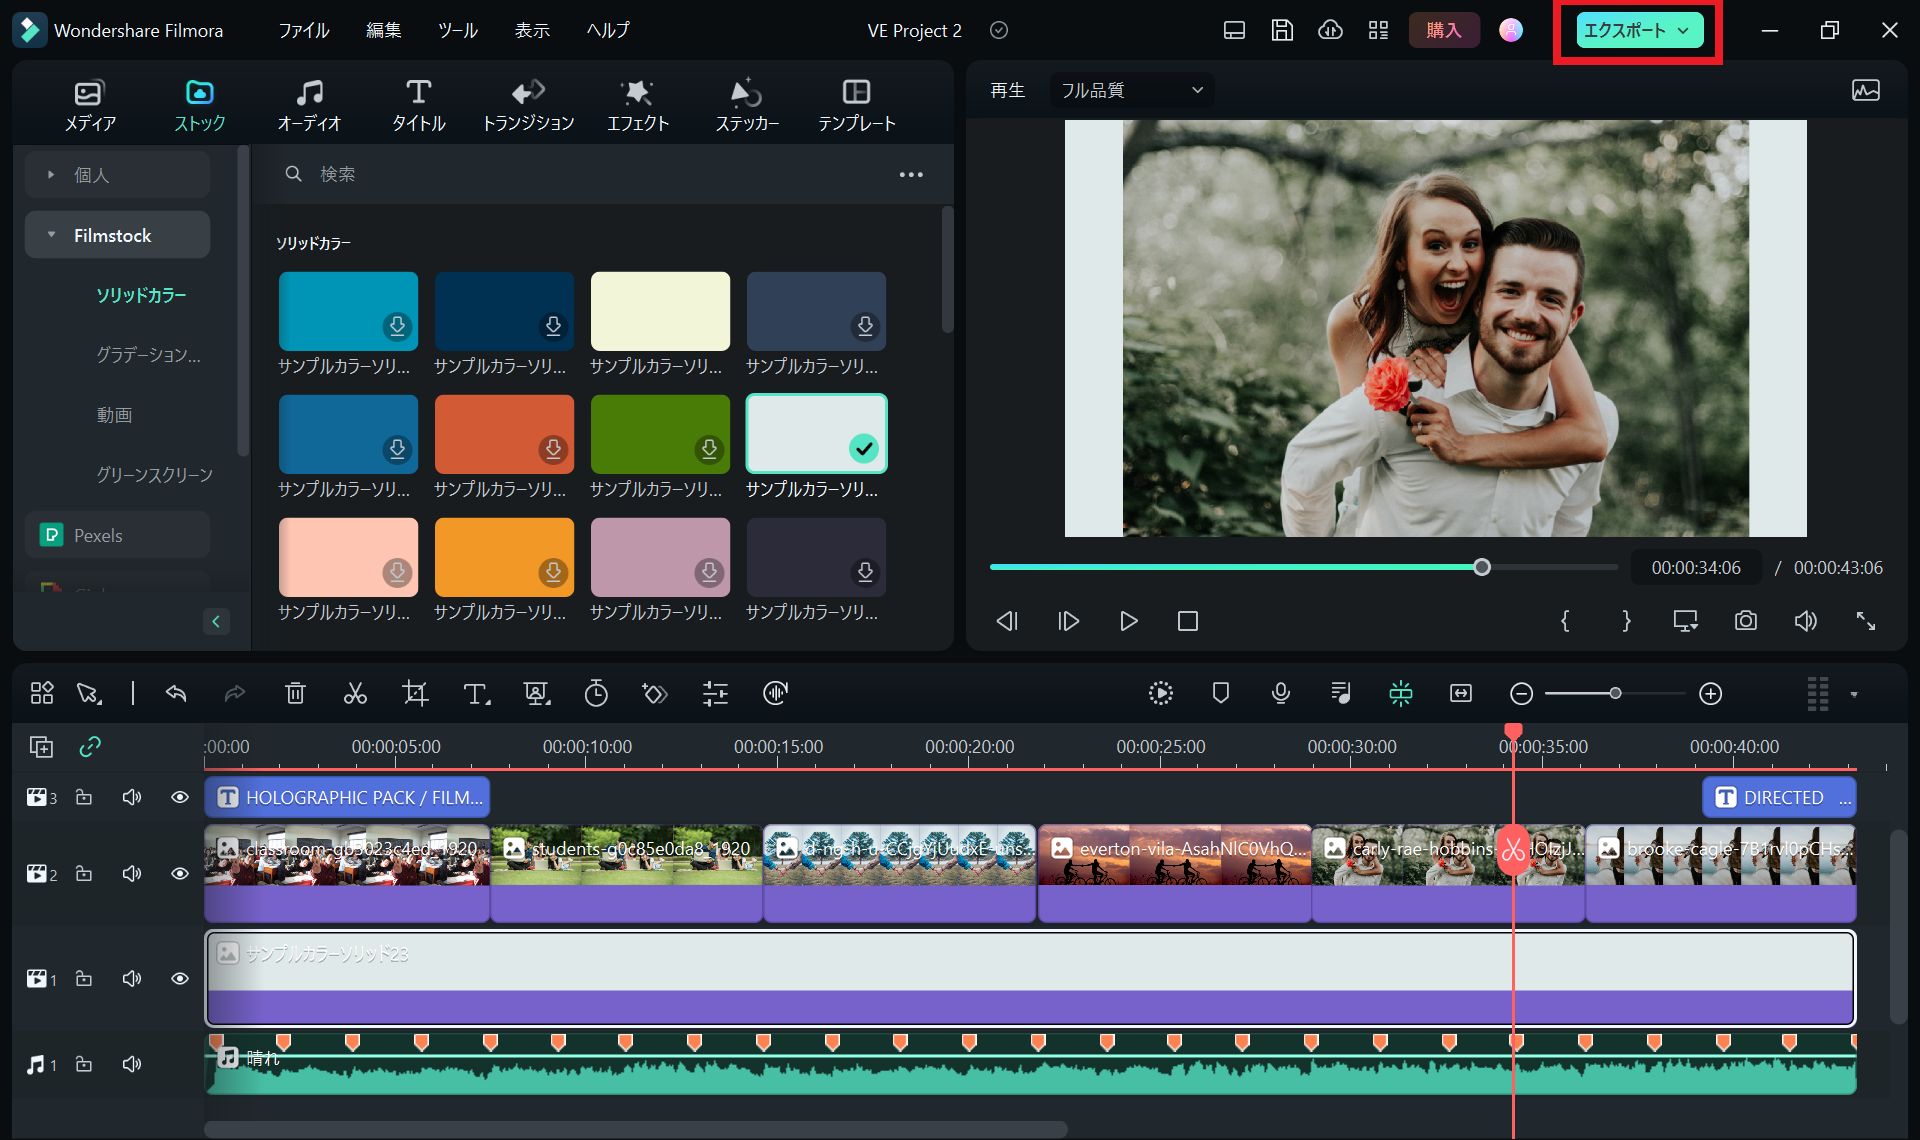This screenshot has height=1140, width=1920.
Task: Open the ファイル menu
Action: coord(303,30)
